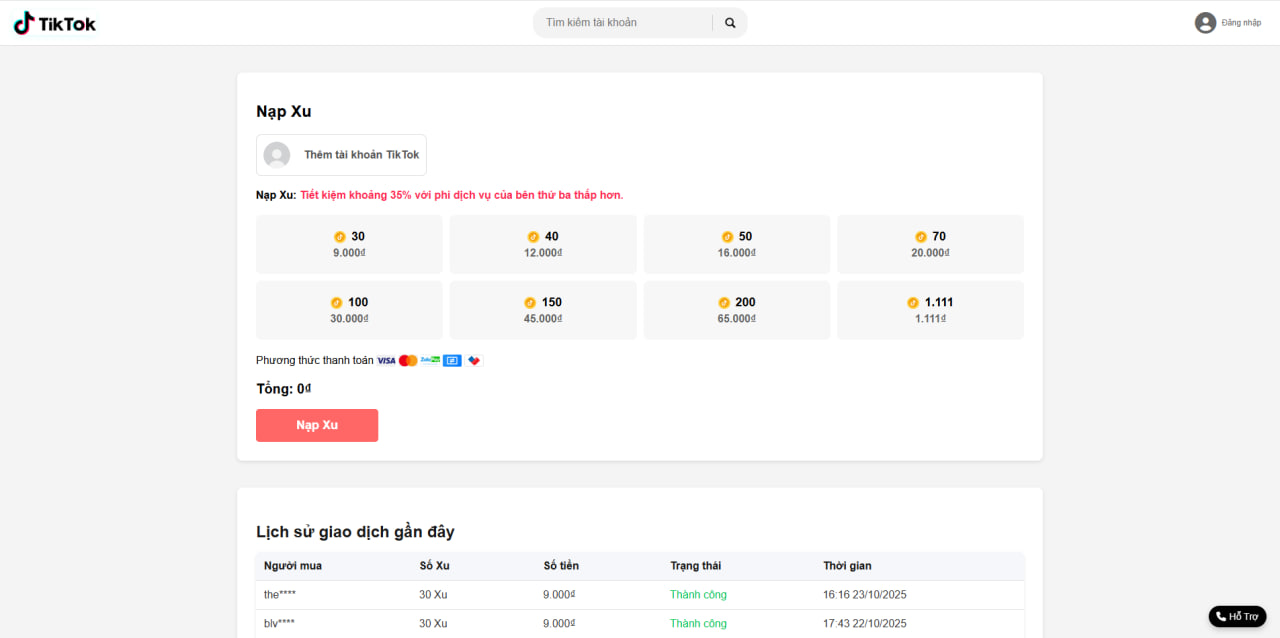Click the search magnifier icon
Image resolution: width=1280 pixels, height=638 pixels.
(730, 23)
